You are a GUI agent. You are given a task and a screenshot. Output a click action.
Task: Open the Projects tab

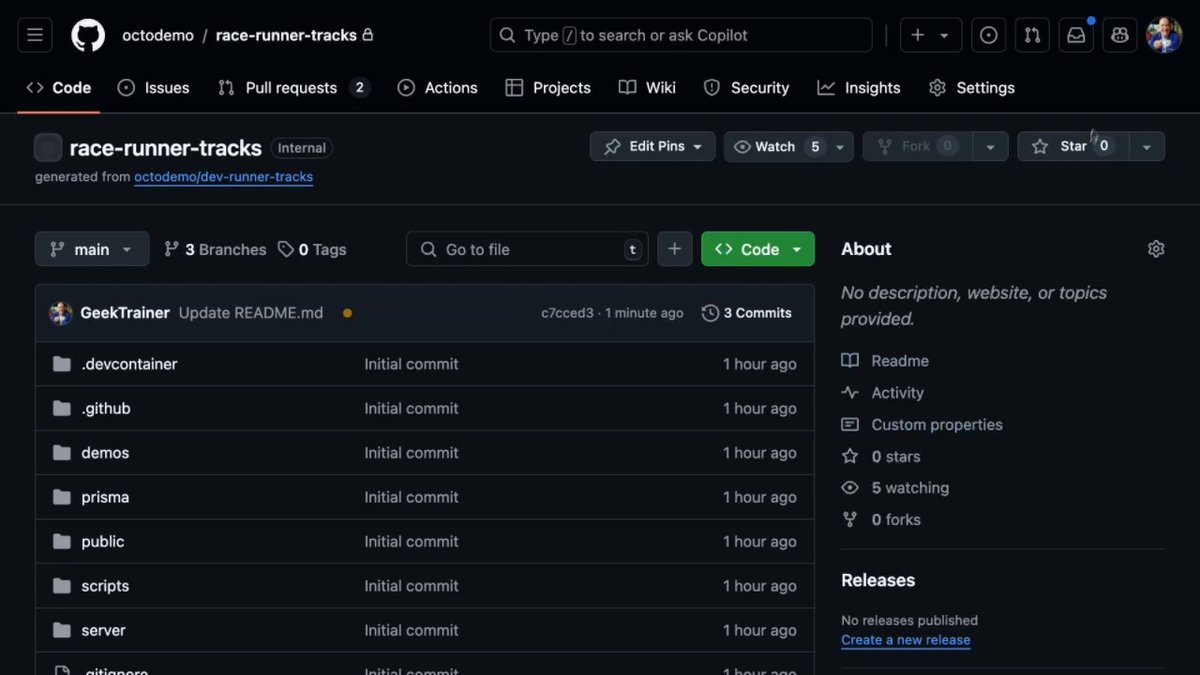548,88
